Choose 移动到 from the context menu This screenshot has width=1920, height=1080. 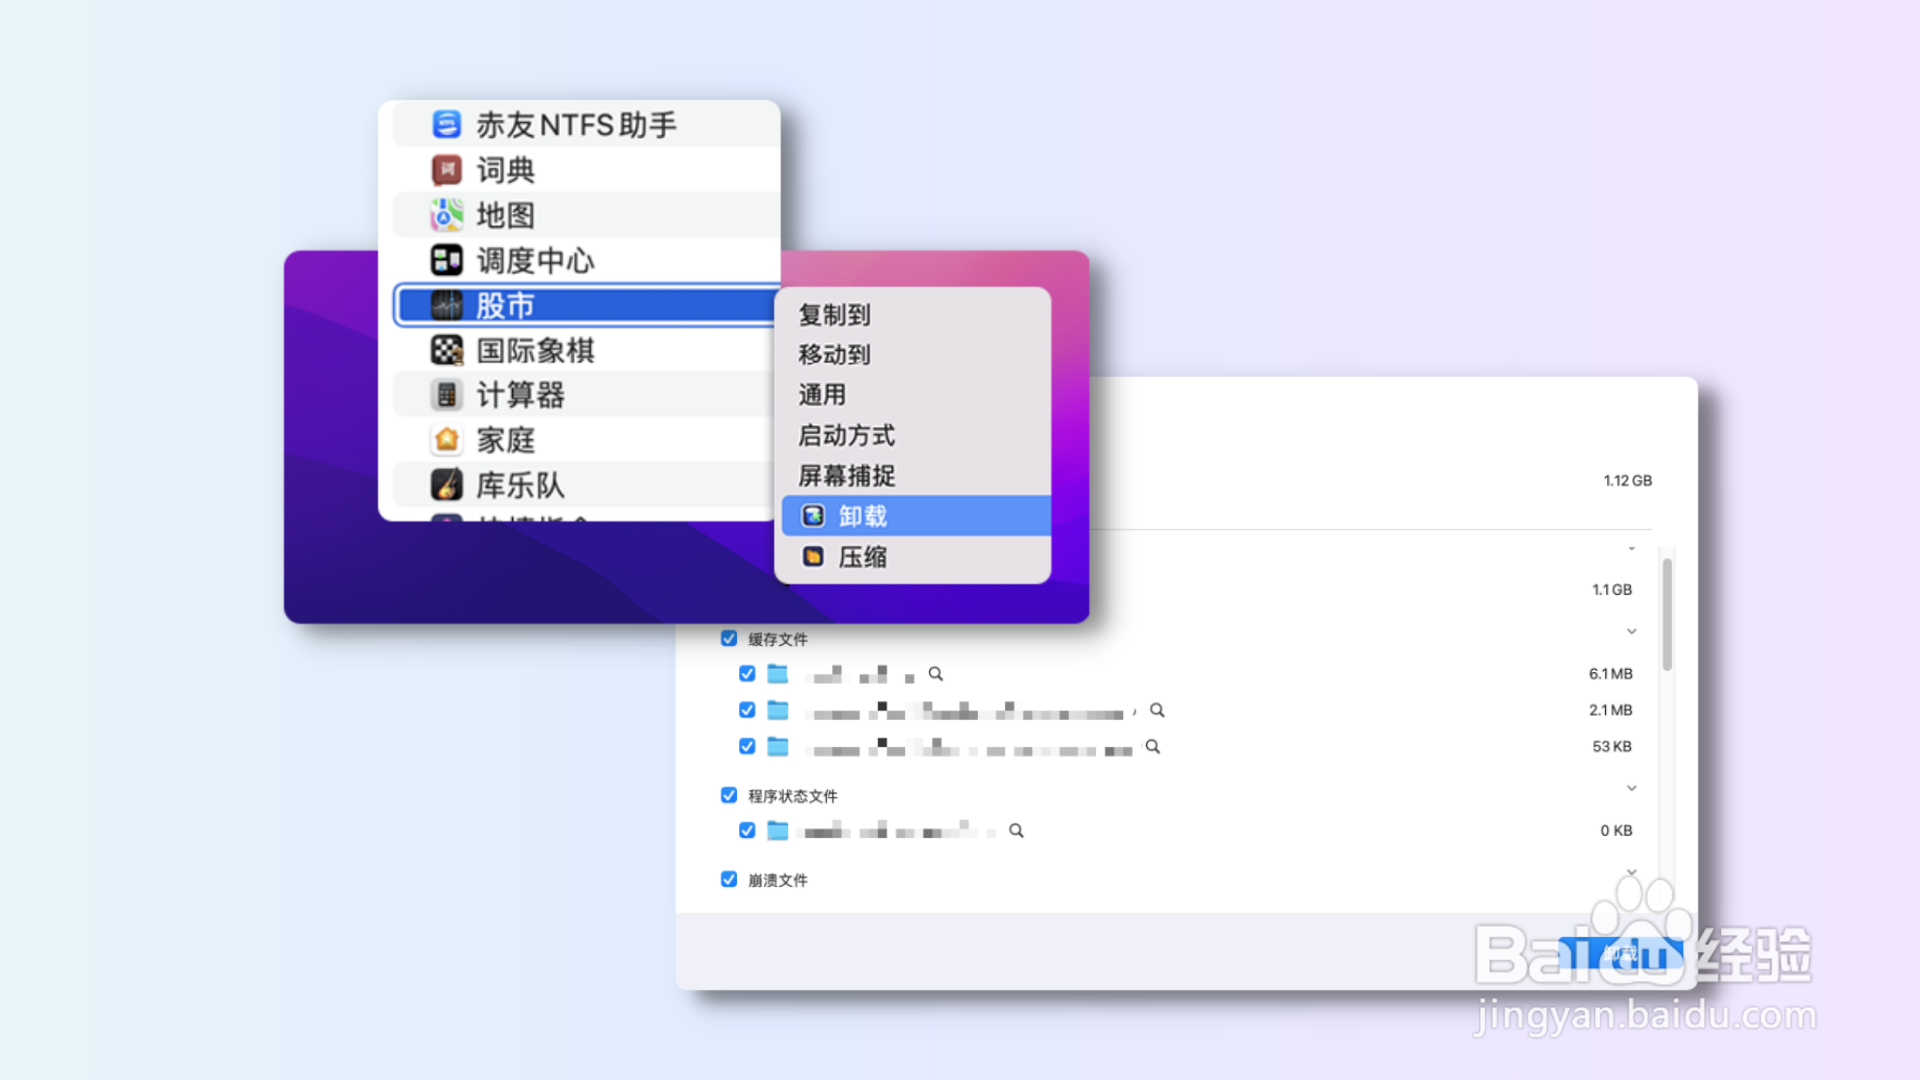coord(912,355)
